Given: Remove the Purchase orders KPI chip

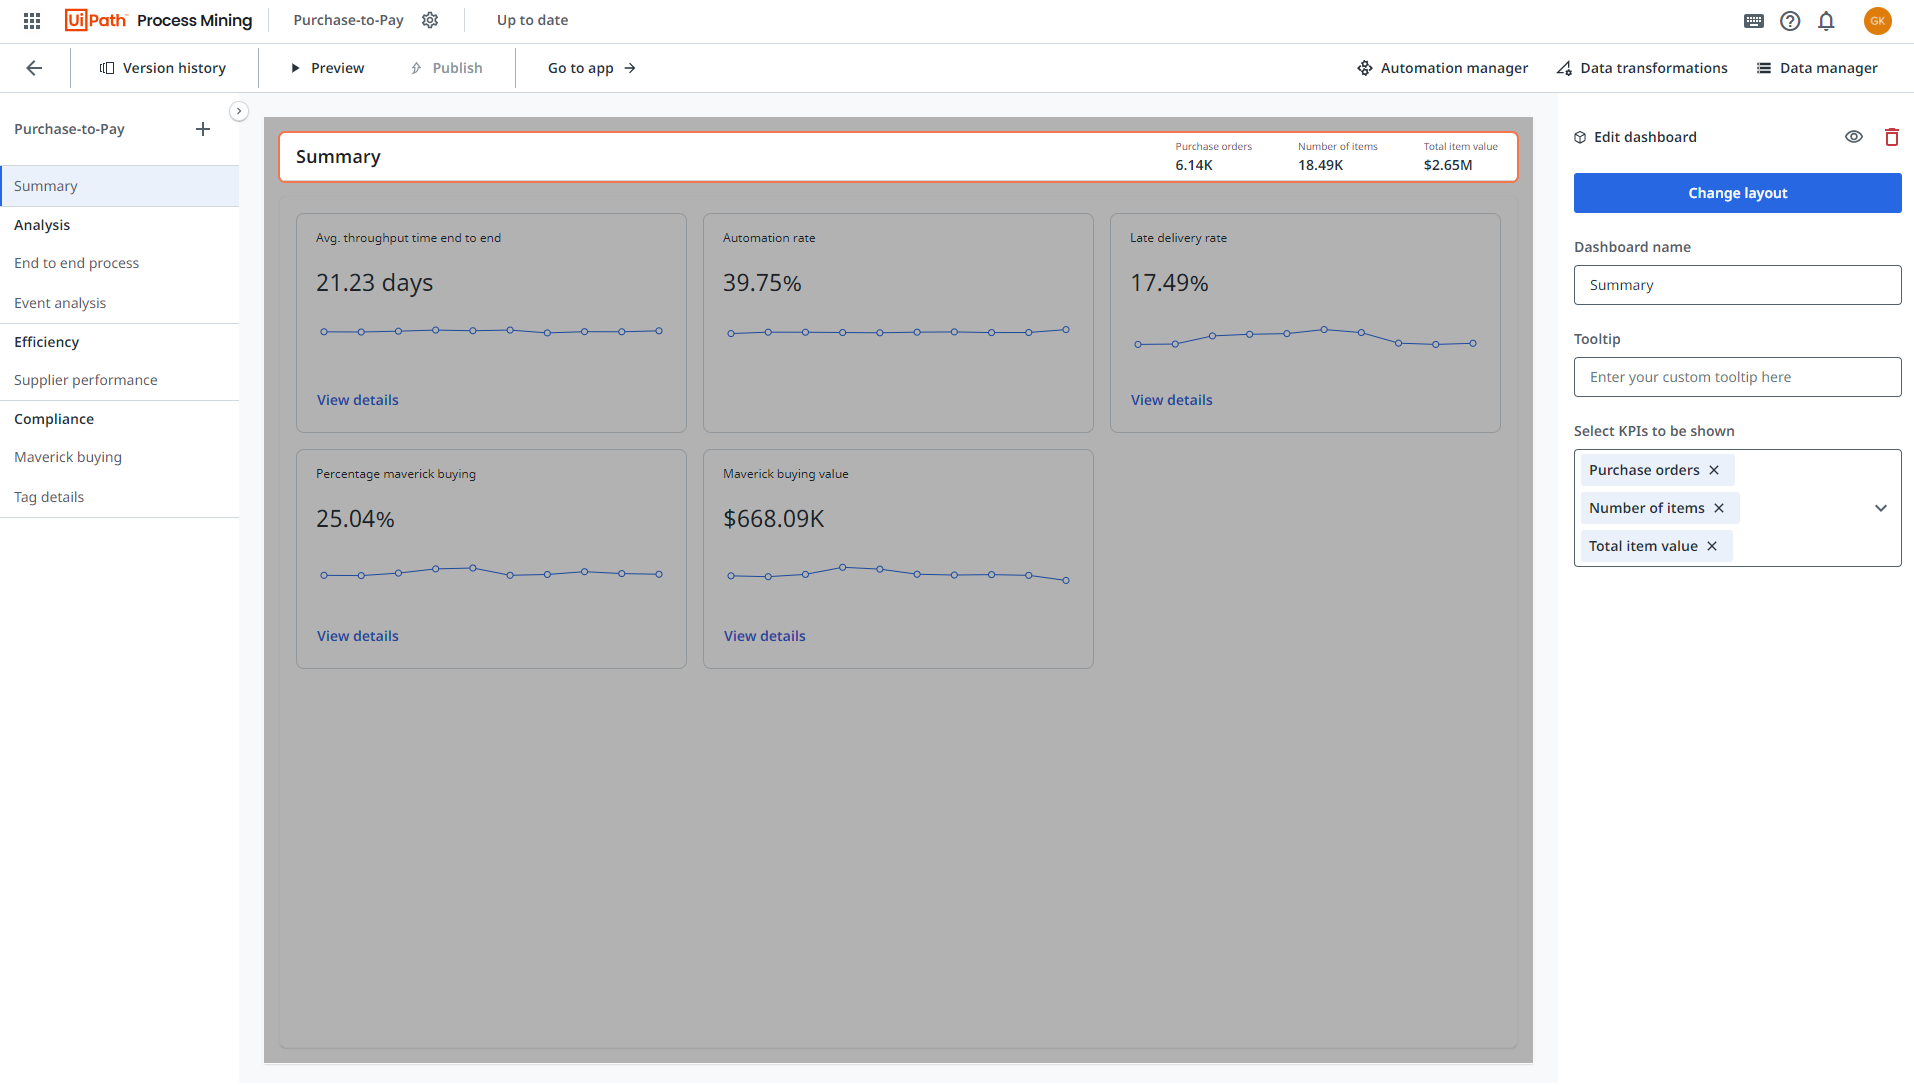Looking at the screenshot, I should 1713,469.
